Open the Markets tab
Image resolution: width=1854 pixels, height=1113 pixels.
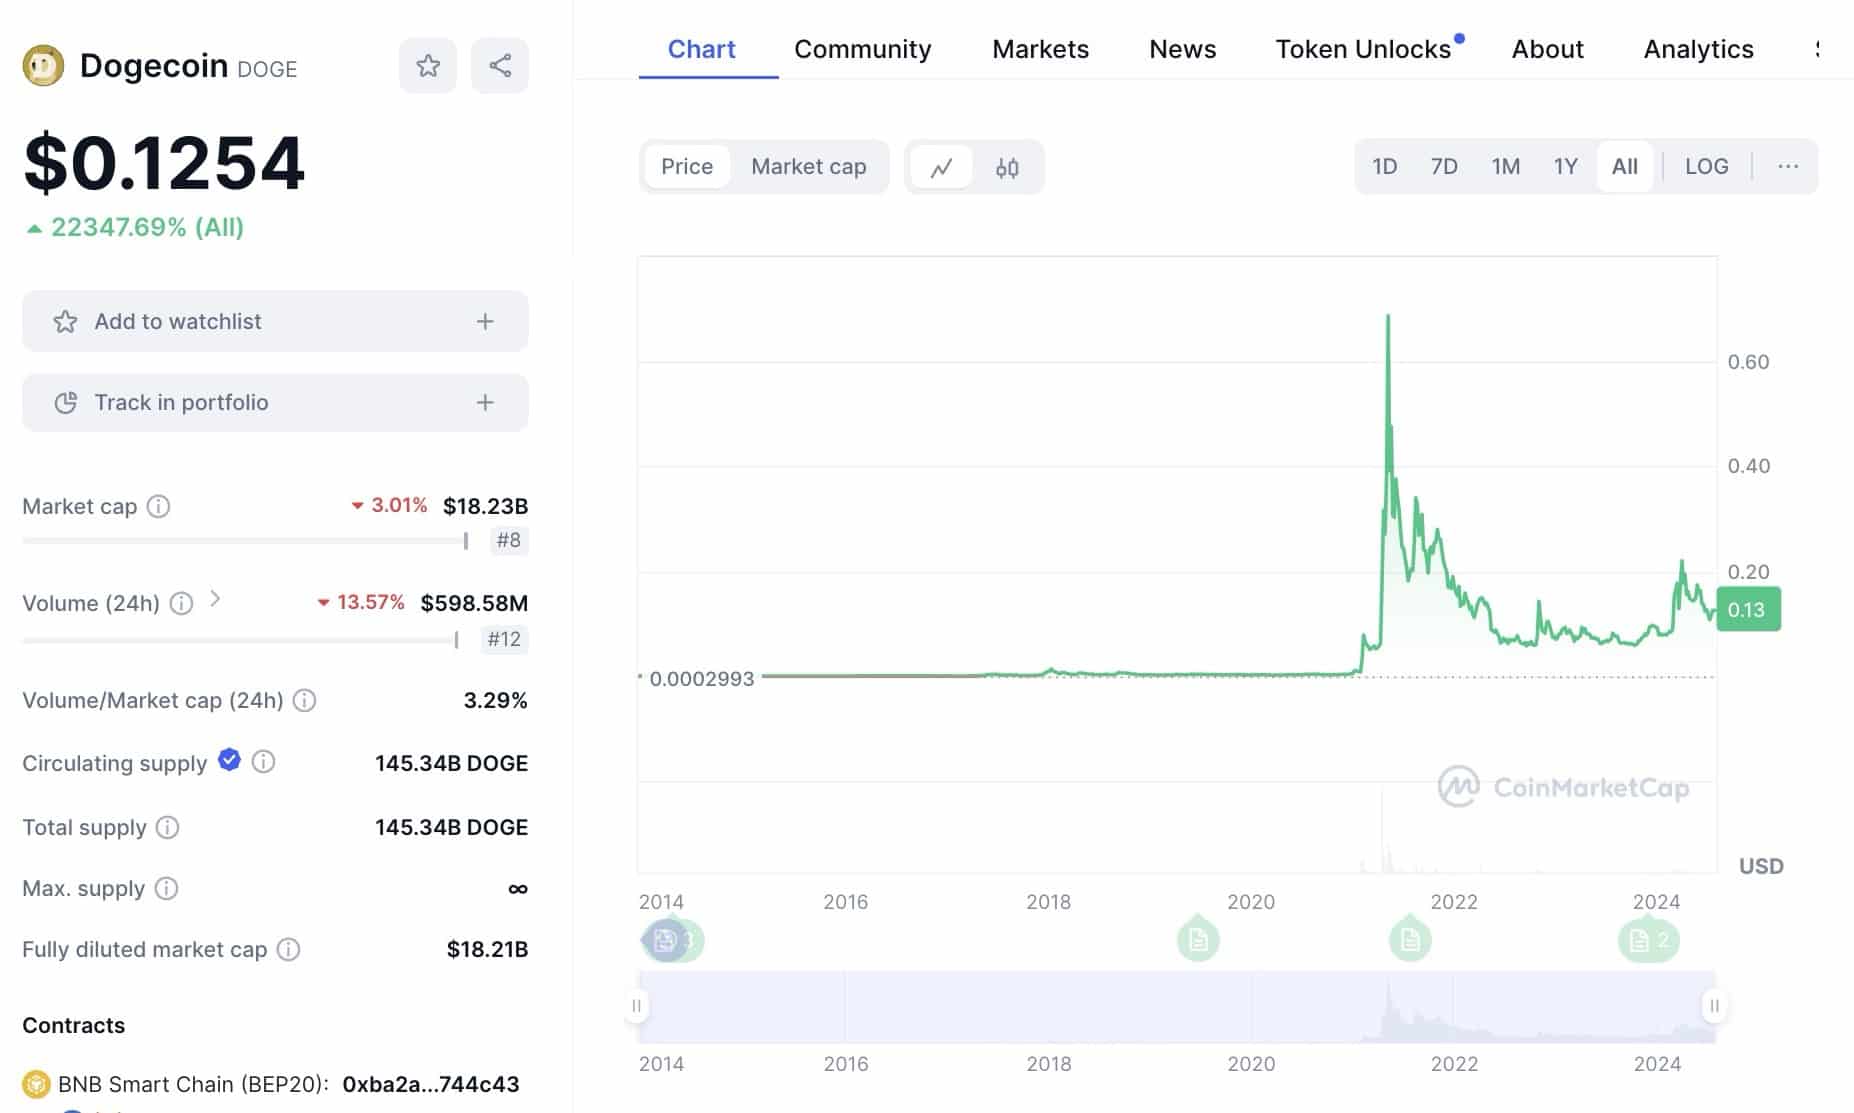coord(1040,49)
